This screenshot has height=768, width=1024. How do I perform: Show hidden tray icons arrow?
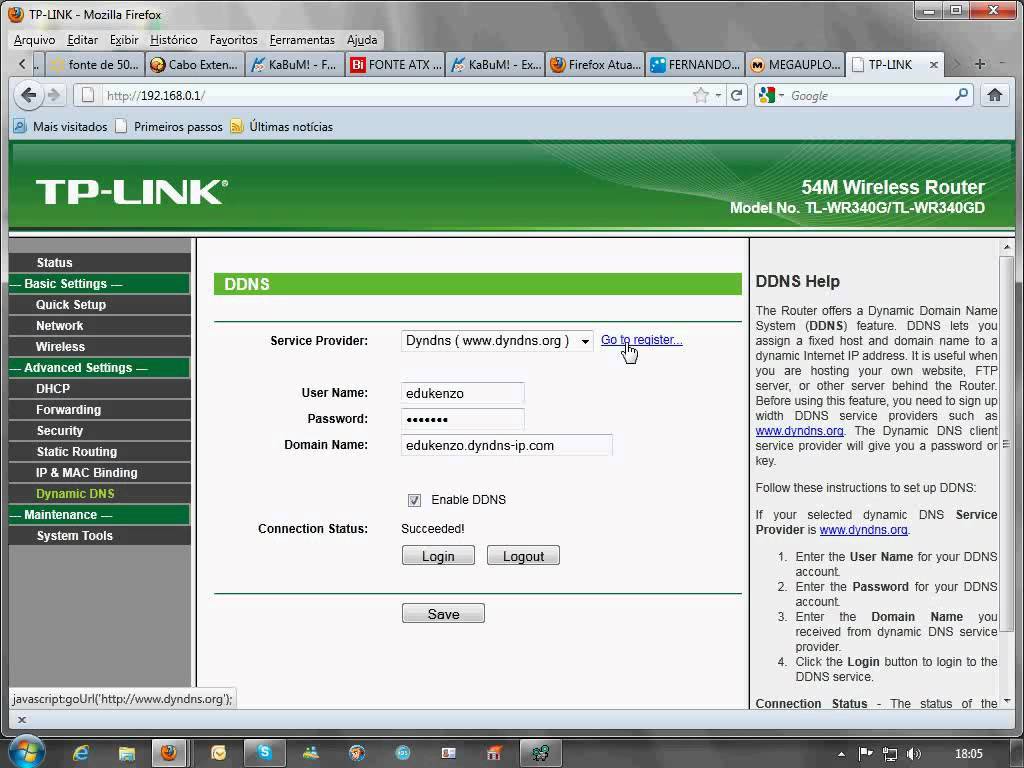pos(841,754)
